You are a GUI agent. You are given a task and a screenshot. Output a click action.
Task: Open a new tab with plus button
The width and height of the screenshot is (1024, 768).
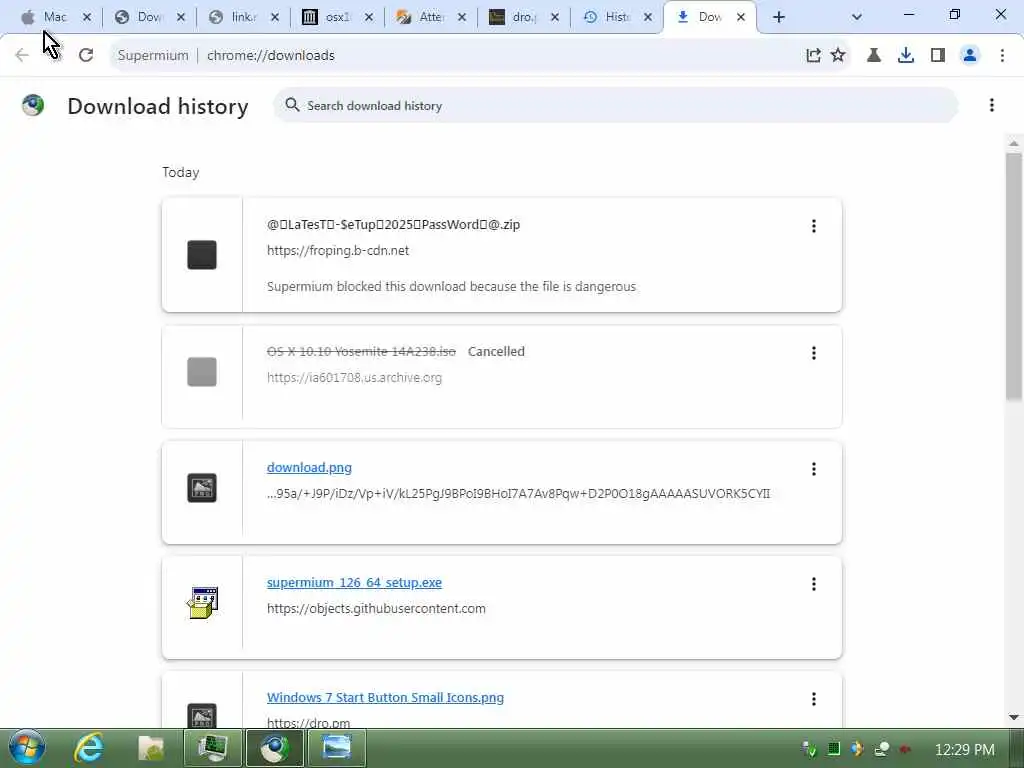[x=778, y=18]
